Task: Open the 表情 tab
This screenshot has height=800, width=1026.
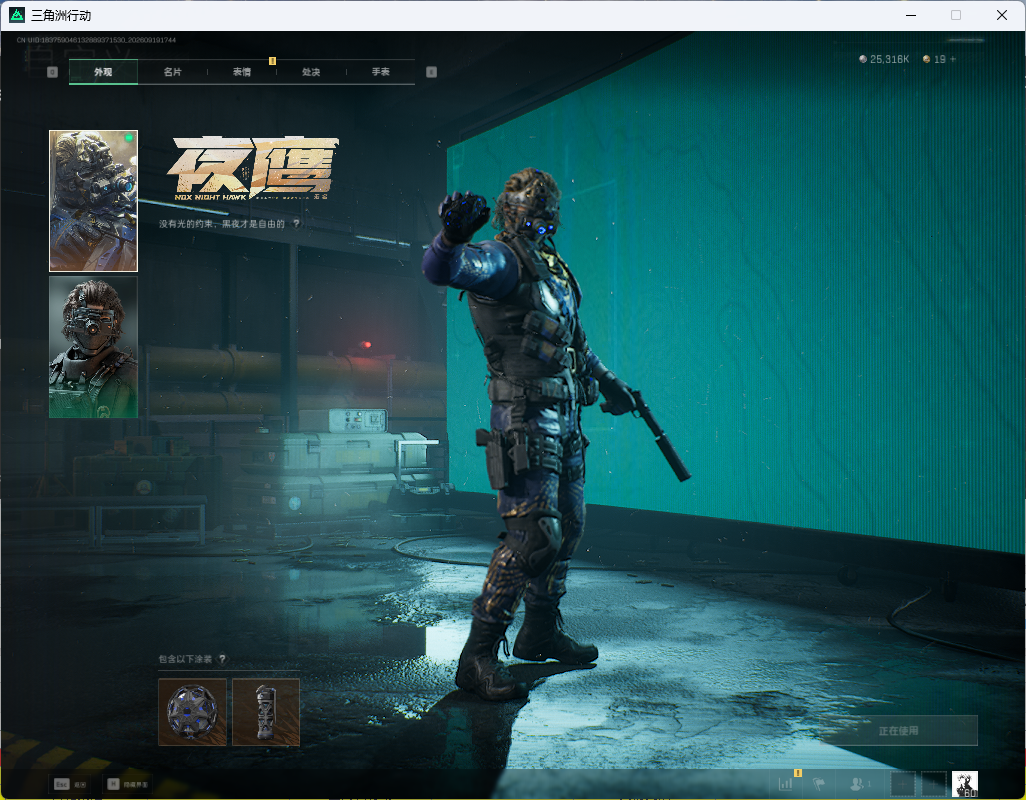Action: [x=242, y=72]
